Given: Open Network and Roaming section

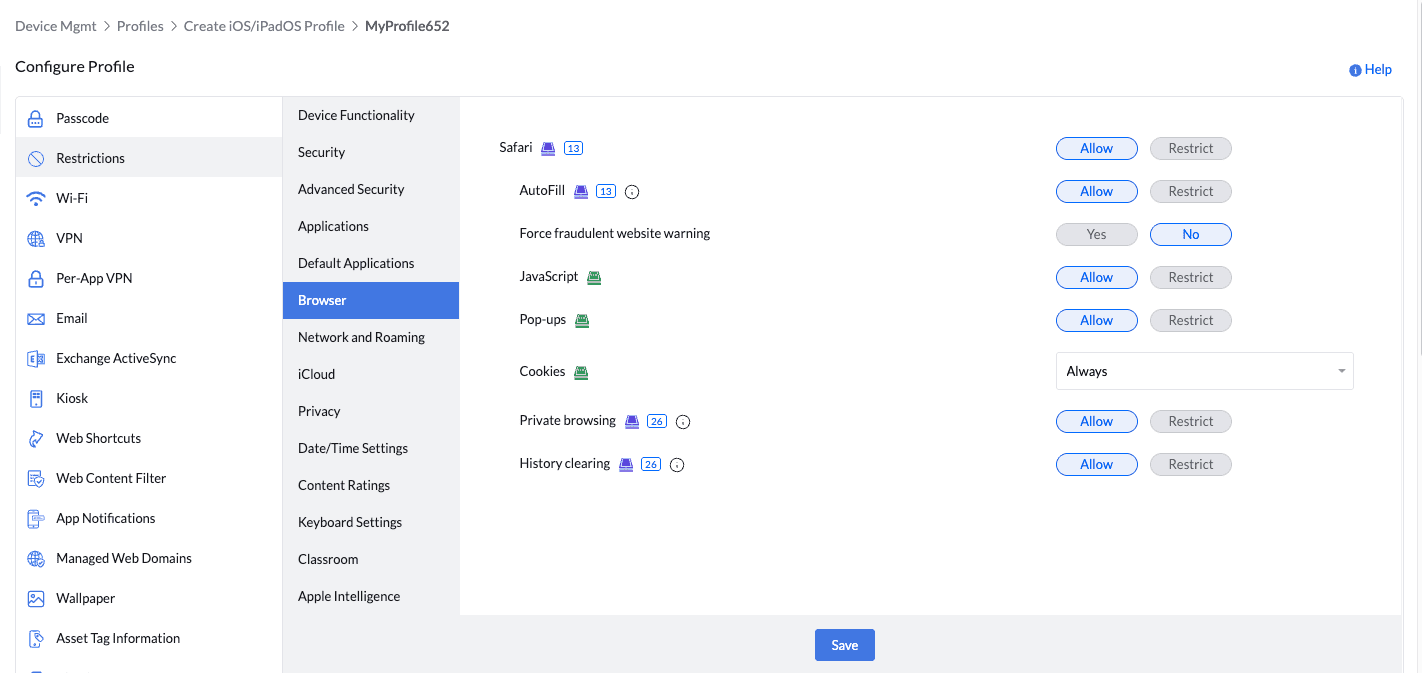Looking at the screenshot, I should (x=371, y=337).
